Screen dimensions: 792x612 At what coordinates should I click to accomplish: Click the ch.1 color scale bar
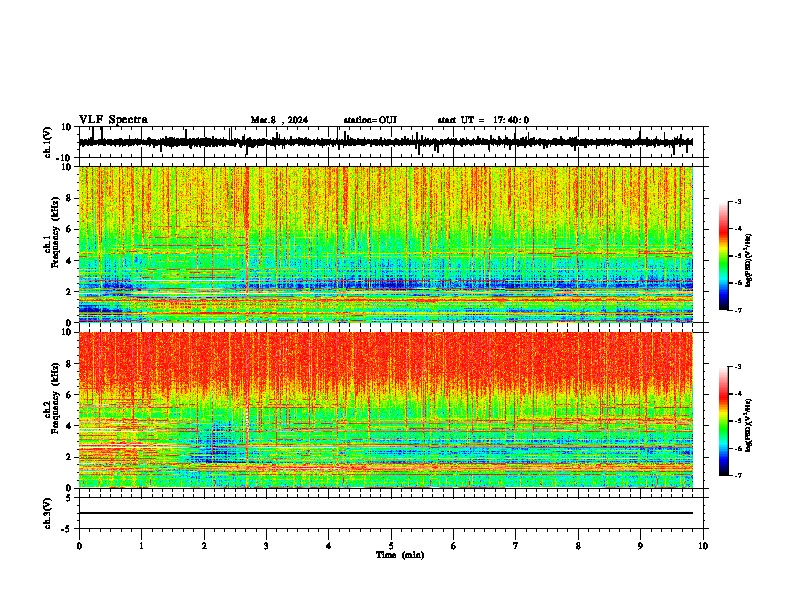pos(724,256)
